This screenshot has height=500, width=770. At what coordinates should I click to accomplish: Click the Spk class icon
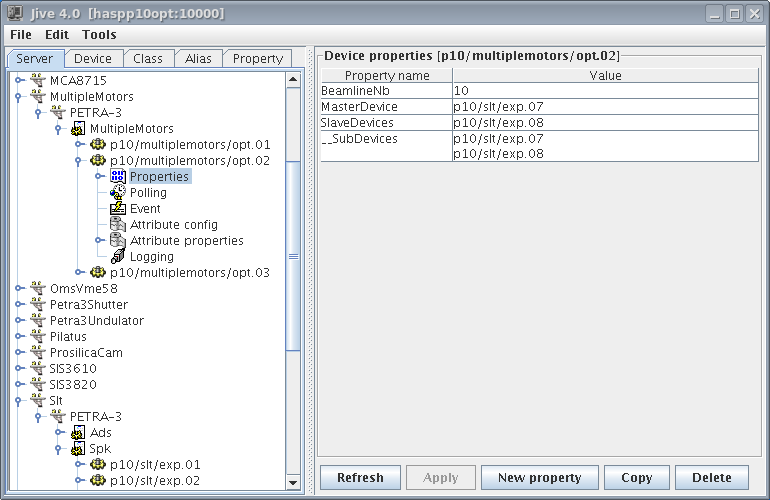pos(78,448)
